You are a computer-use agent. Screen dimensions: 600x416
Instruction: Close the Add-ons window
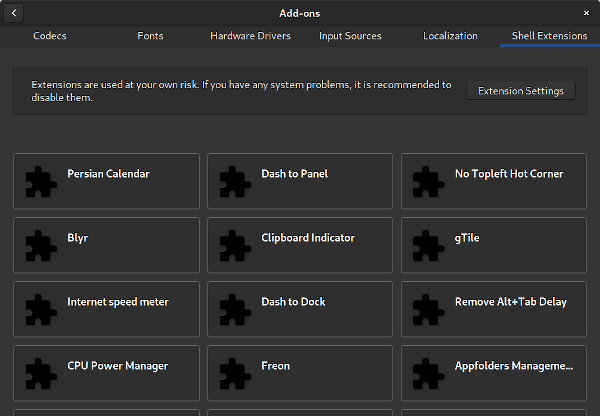(586, 13)
